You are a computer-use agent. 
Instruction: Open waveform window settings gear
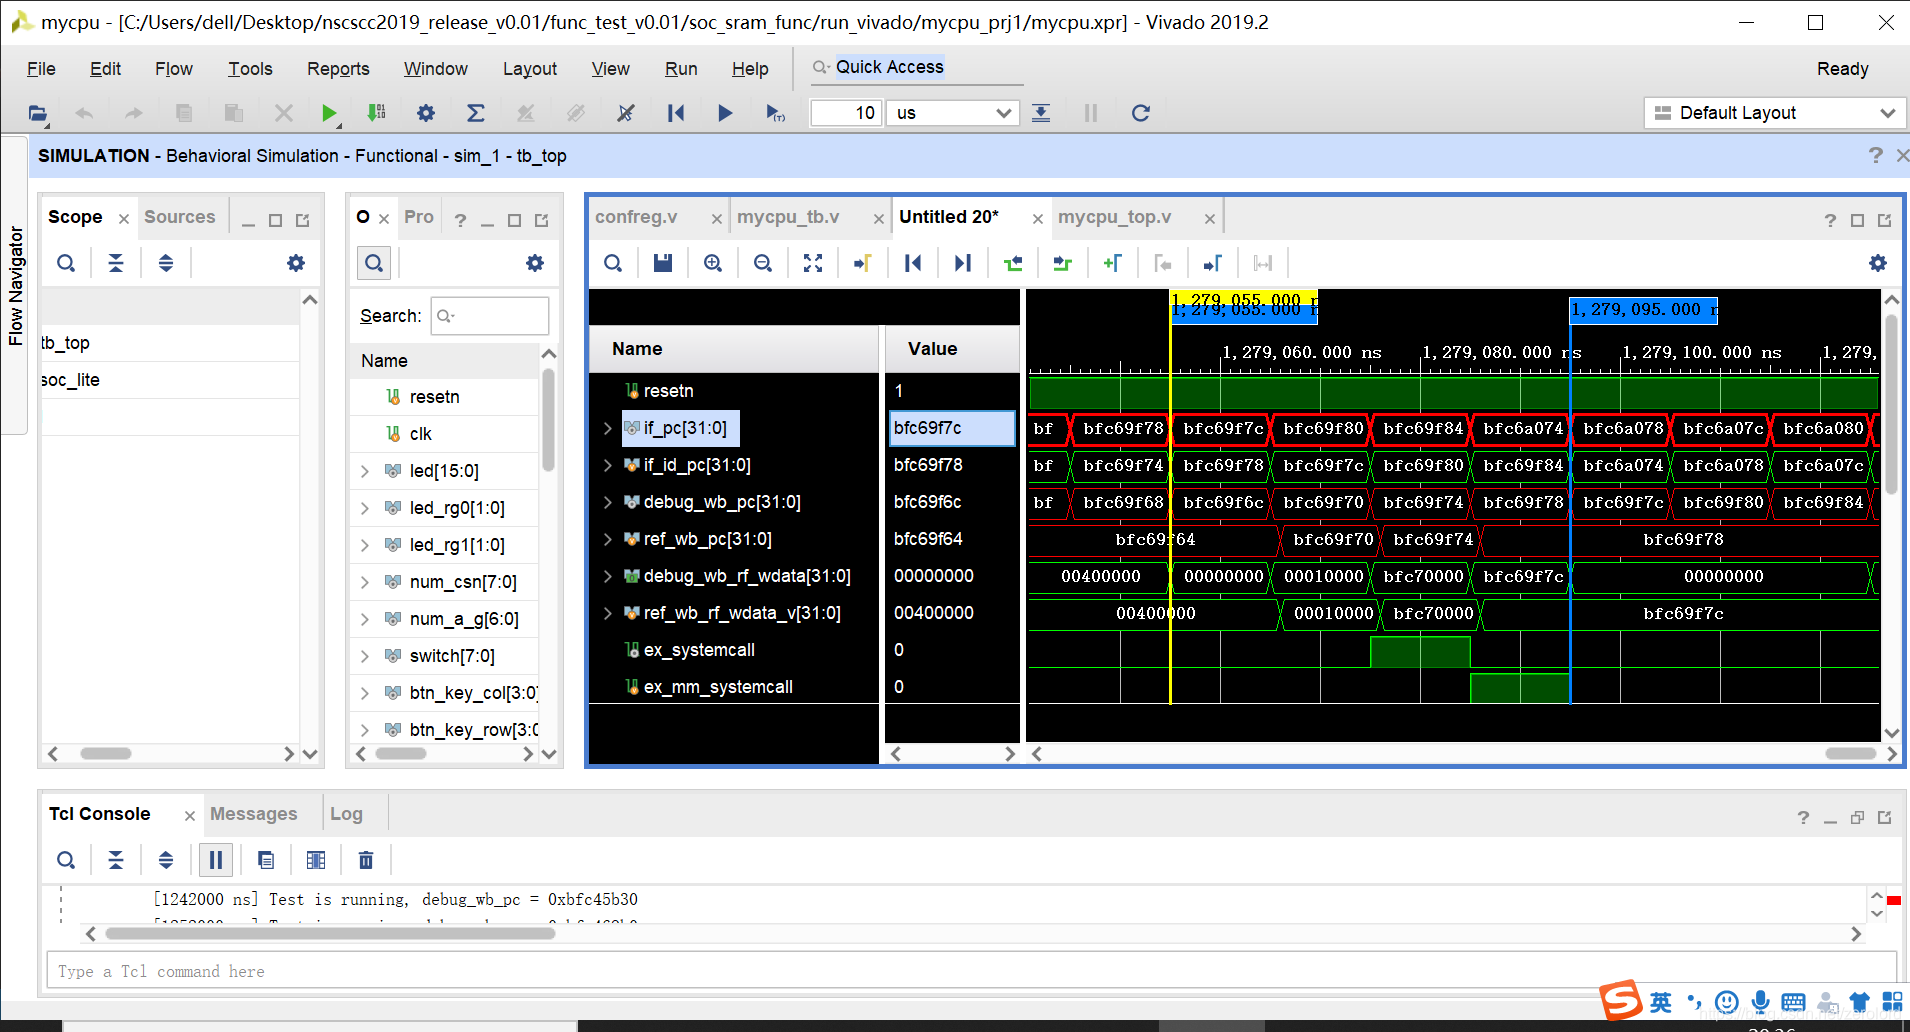[1878, 263]
